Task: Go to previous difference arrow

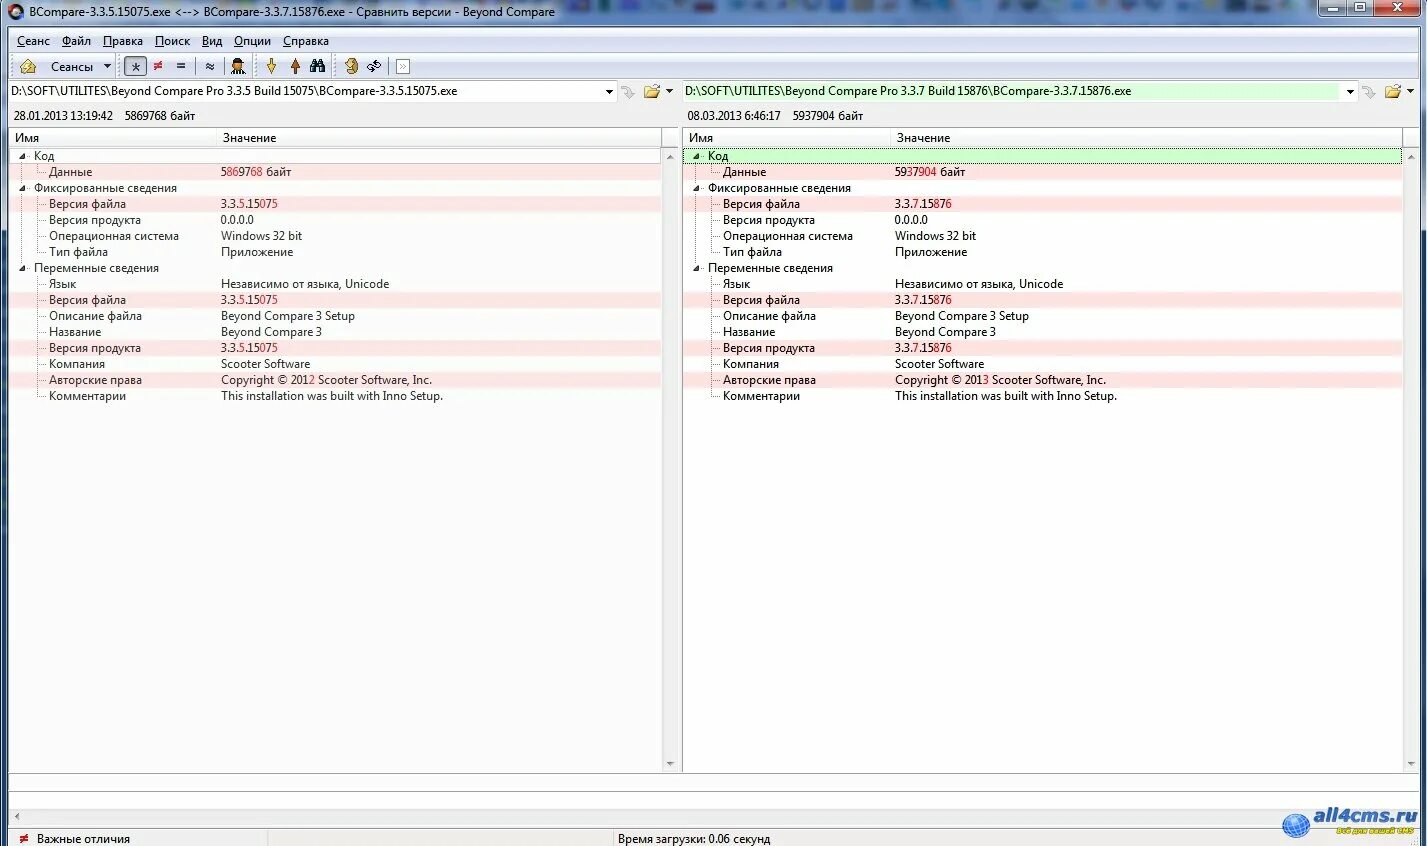Action: coord(295,67)
